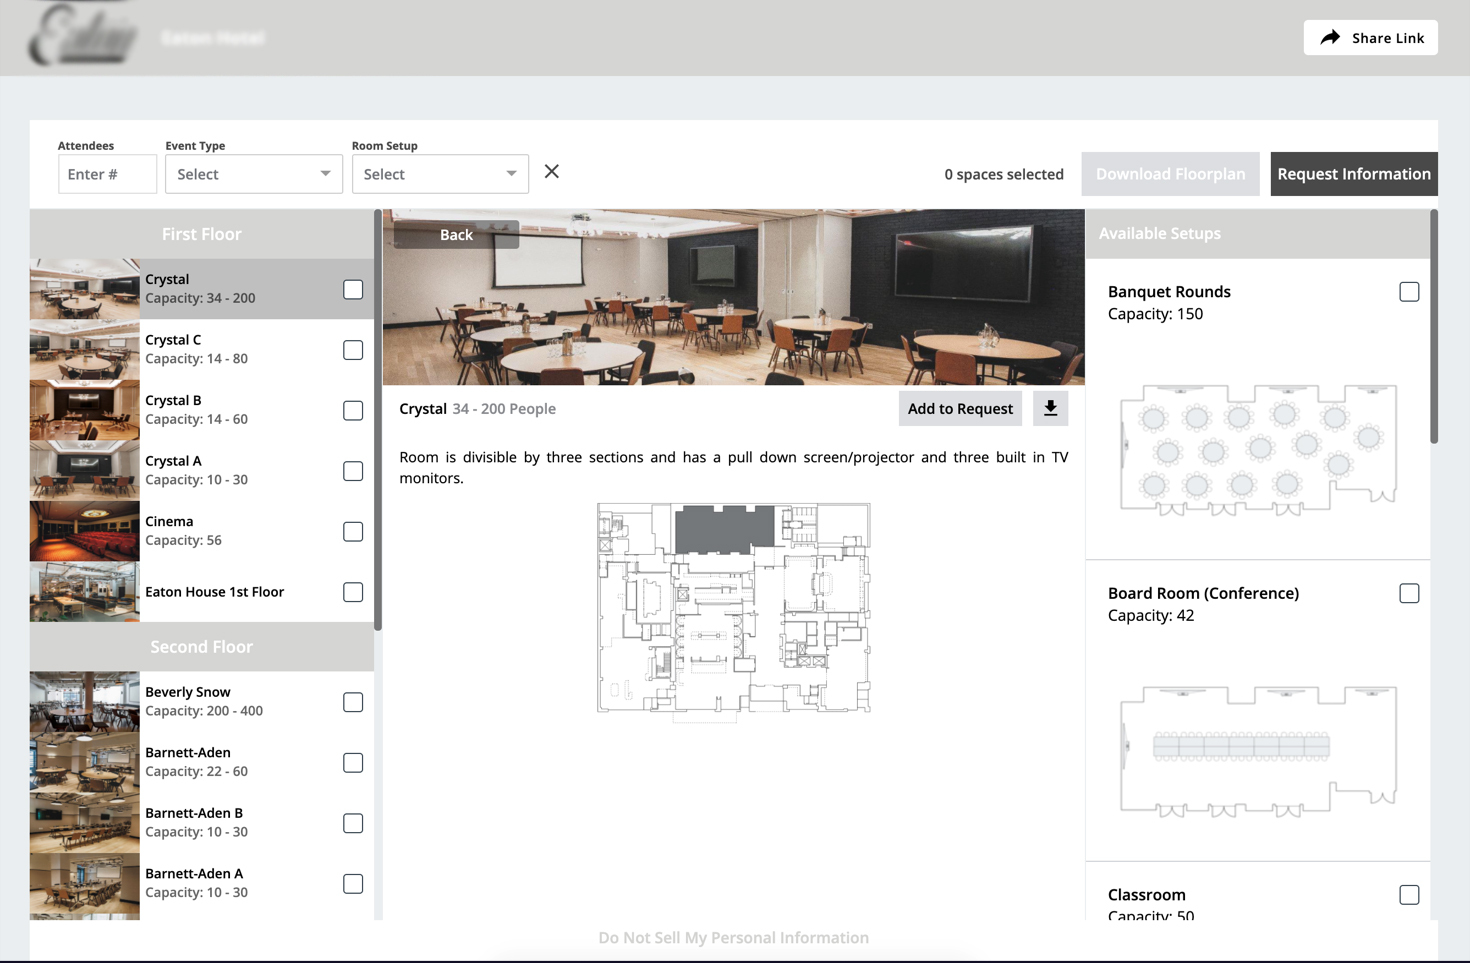Select the Classroom setup checkbox
The height and width of the screenshot is (963, 1470).
point(1409,895)
